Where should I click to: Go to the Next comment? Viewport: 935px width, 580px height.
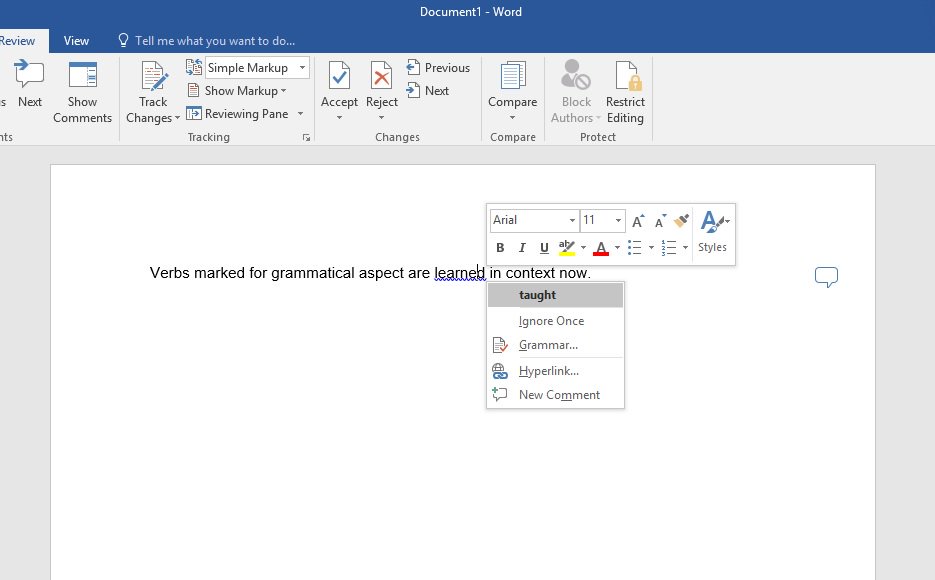(29, 85)
